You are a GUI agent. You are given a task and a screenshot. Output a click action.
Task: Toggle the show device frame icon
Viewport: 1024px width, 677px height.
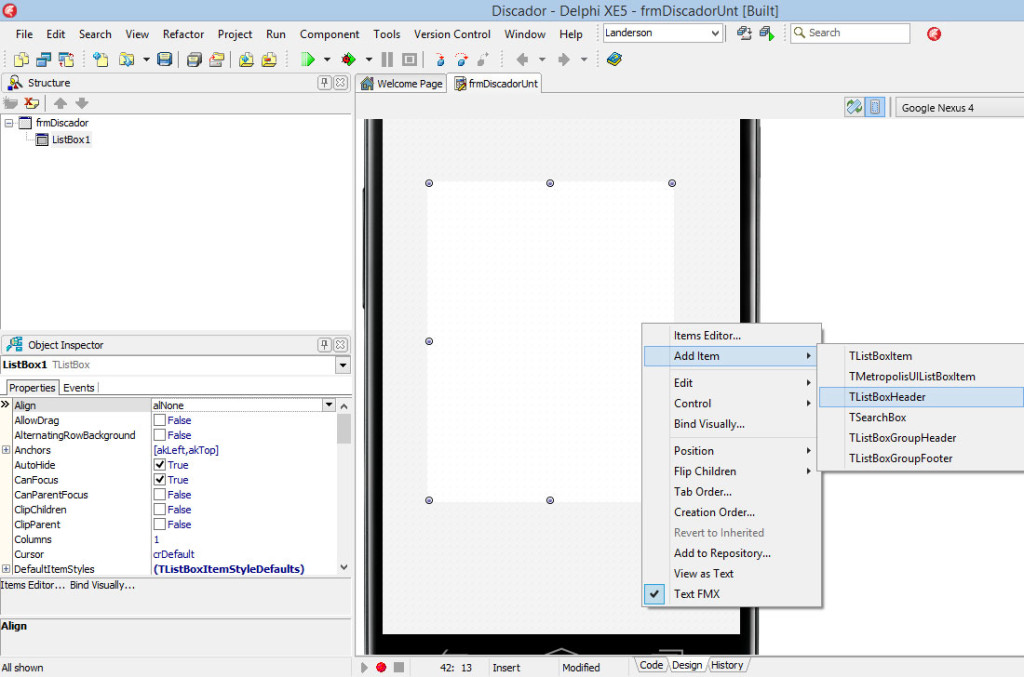(875, 107)
